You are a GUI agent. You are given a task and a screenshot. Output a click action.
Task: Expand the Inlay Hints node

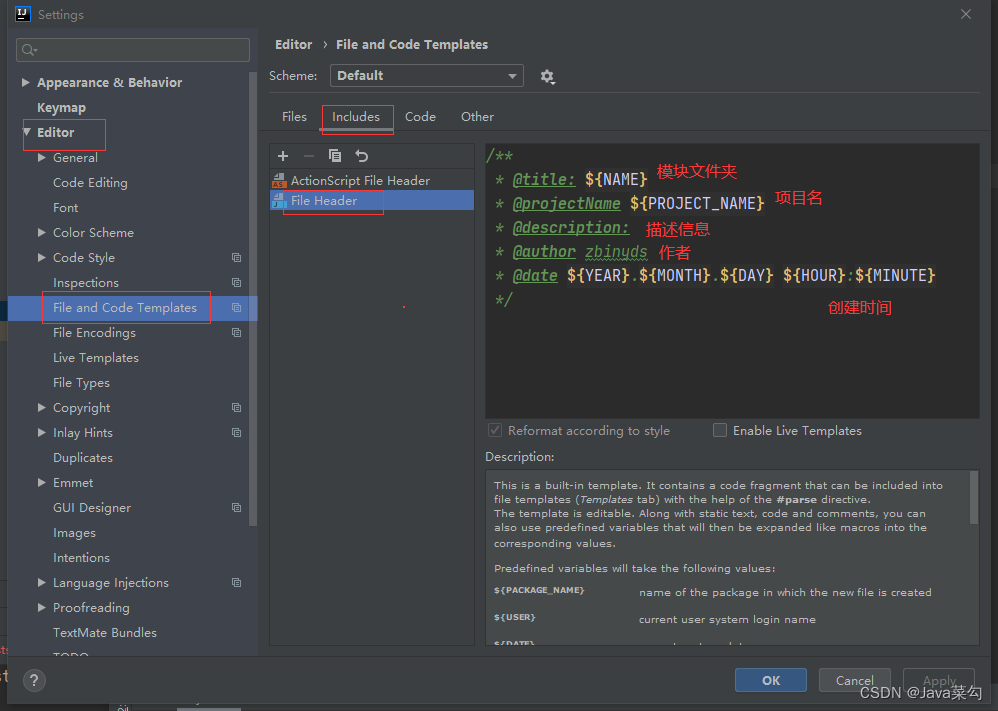coord(41,432)
